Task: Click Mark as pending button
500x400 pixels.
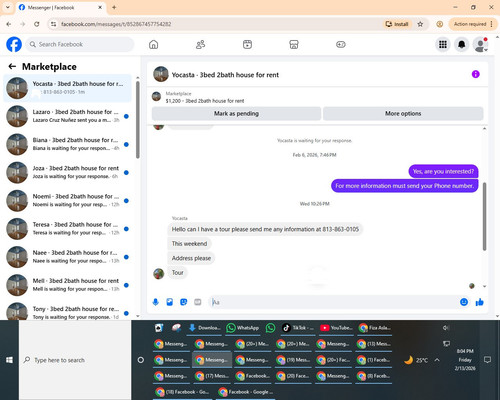Action: tap(236, 113)
